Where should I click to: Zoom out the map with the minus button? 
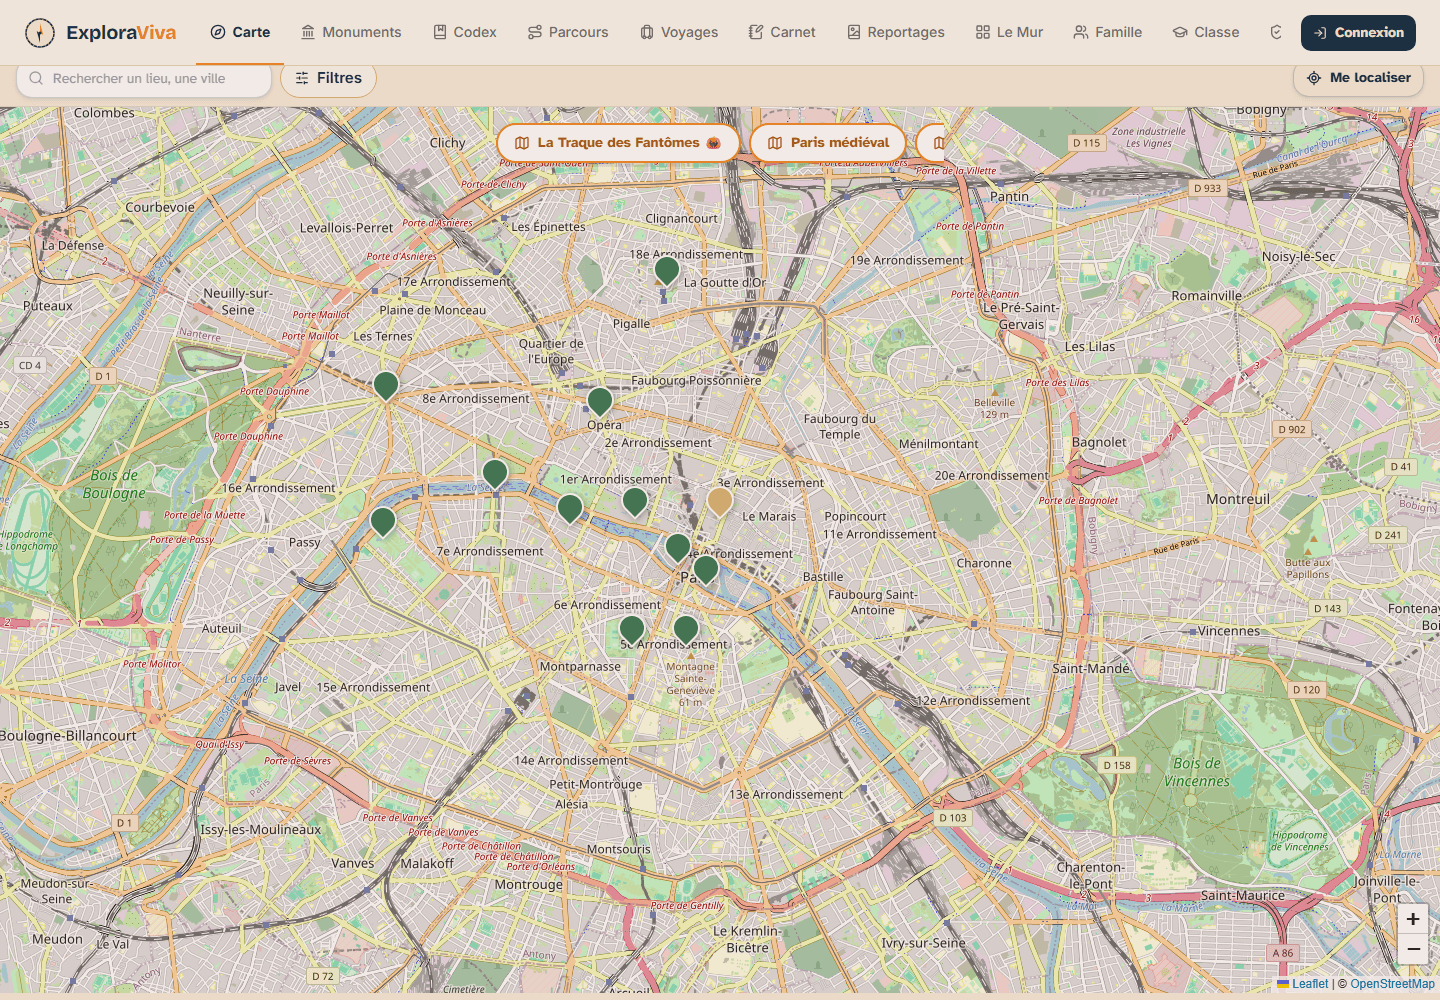[1413, 949]
